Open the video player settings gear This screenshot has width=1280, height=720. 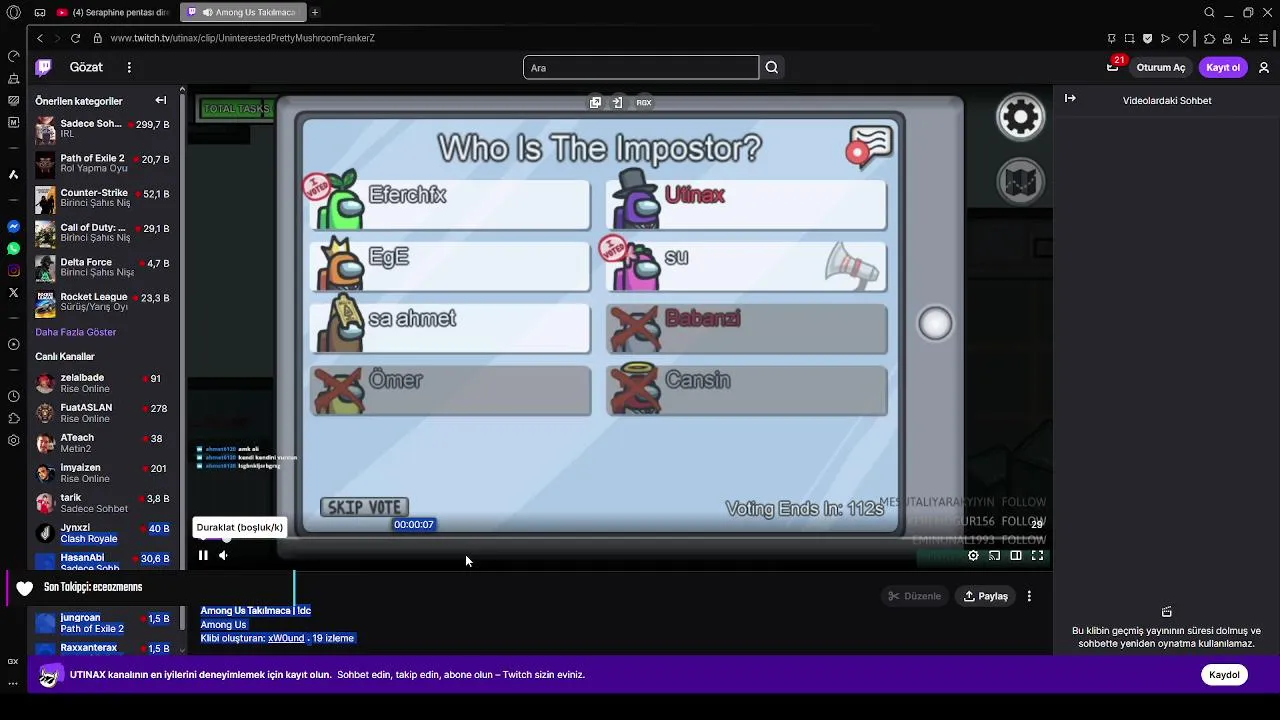(973, 555)
